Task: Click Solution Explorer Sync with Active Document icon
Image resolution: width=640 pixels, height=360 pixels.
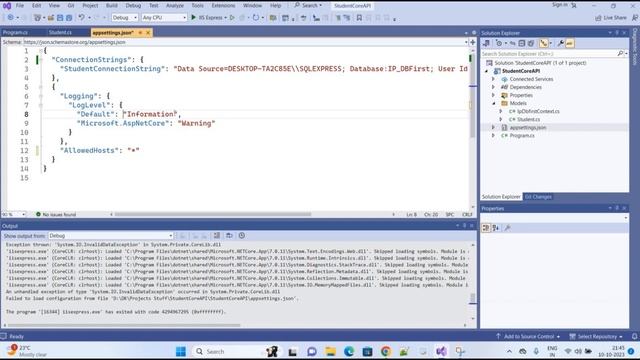Action: tap(512, 43)
